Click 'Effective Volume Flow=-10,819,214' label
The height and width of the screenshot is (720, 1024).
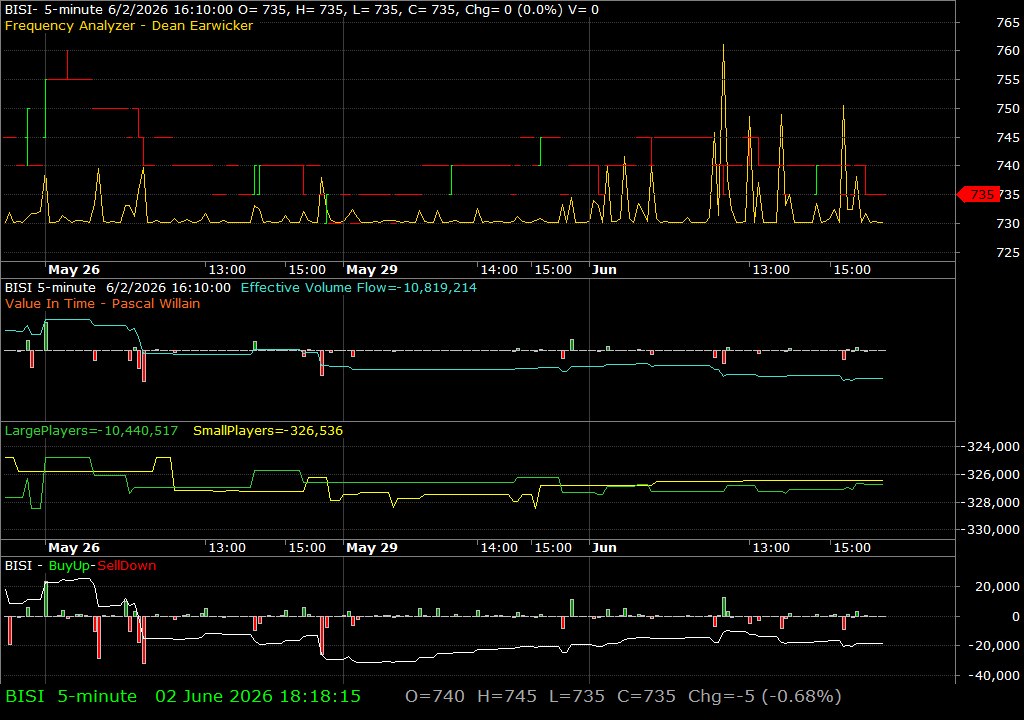point(359,287)
